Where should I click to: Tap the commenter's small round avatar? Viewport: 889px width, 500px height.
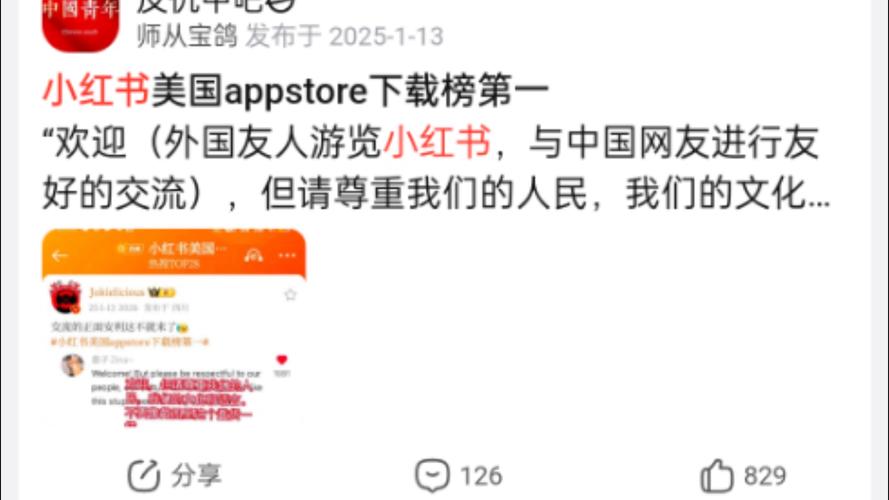click(73, 366)
